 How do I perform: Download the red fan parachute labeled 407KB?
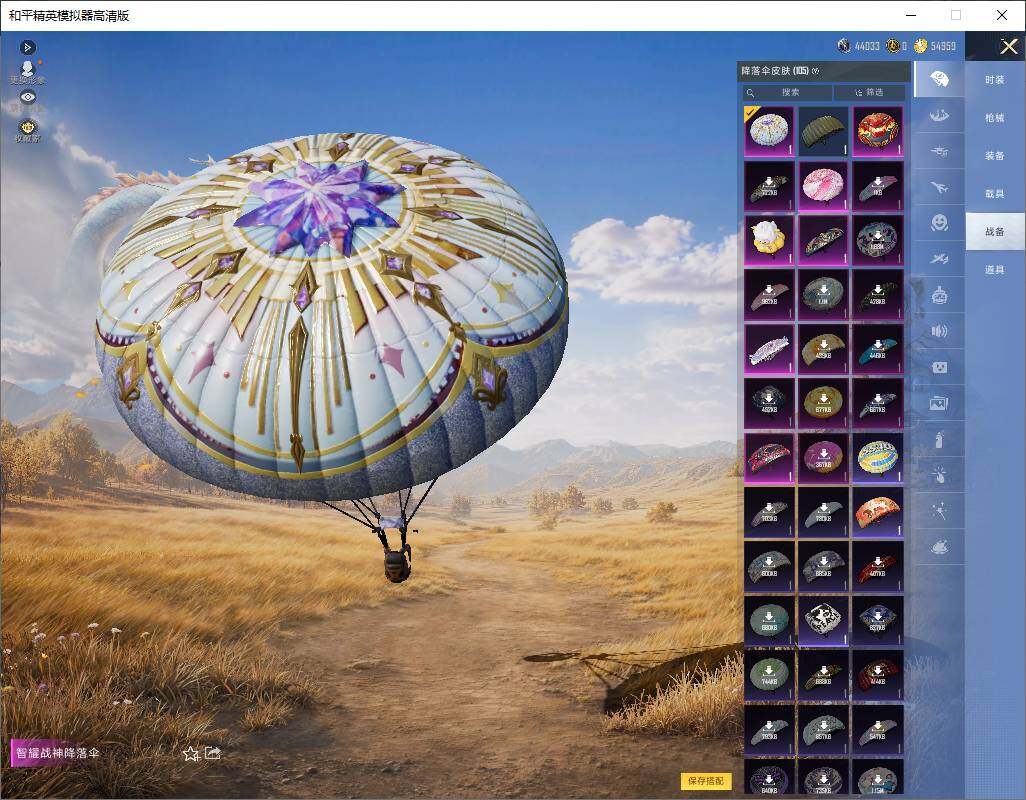click(877, 566)
